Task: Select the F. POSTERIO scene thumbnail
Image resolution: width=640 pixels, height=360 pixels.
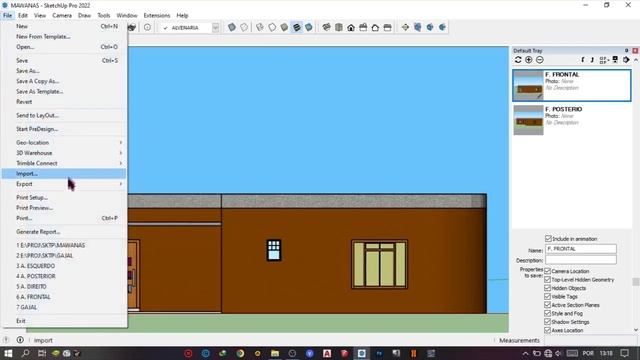Action: coord(528,120)
